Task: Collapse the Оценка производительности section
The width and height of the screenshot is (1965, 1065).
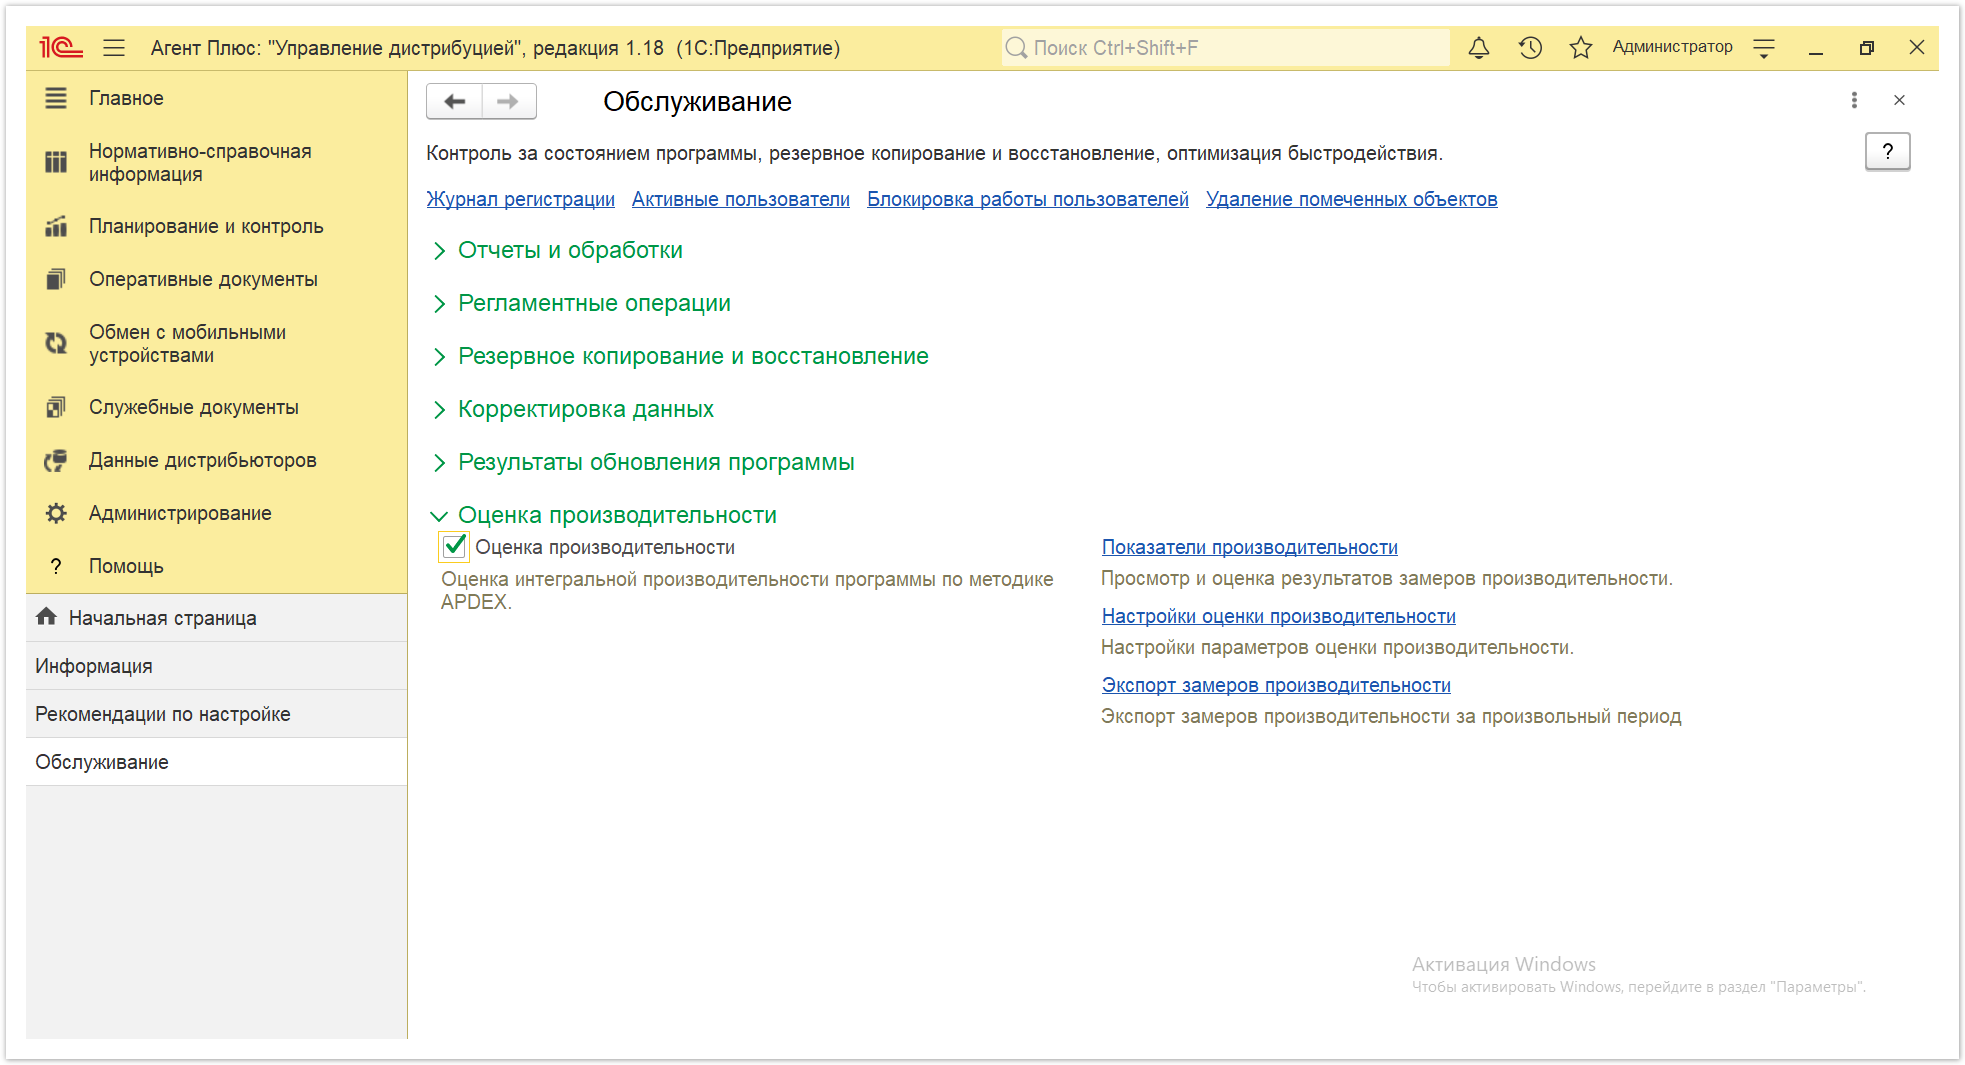Action: (617, 515)
